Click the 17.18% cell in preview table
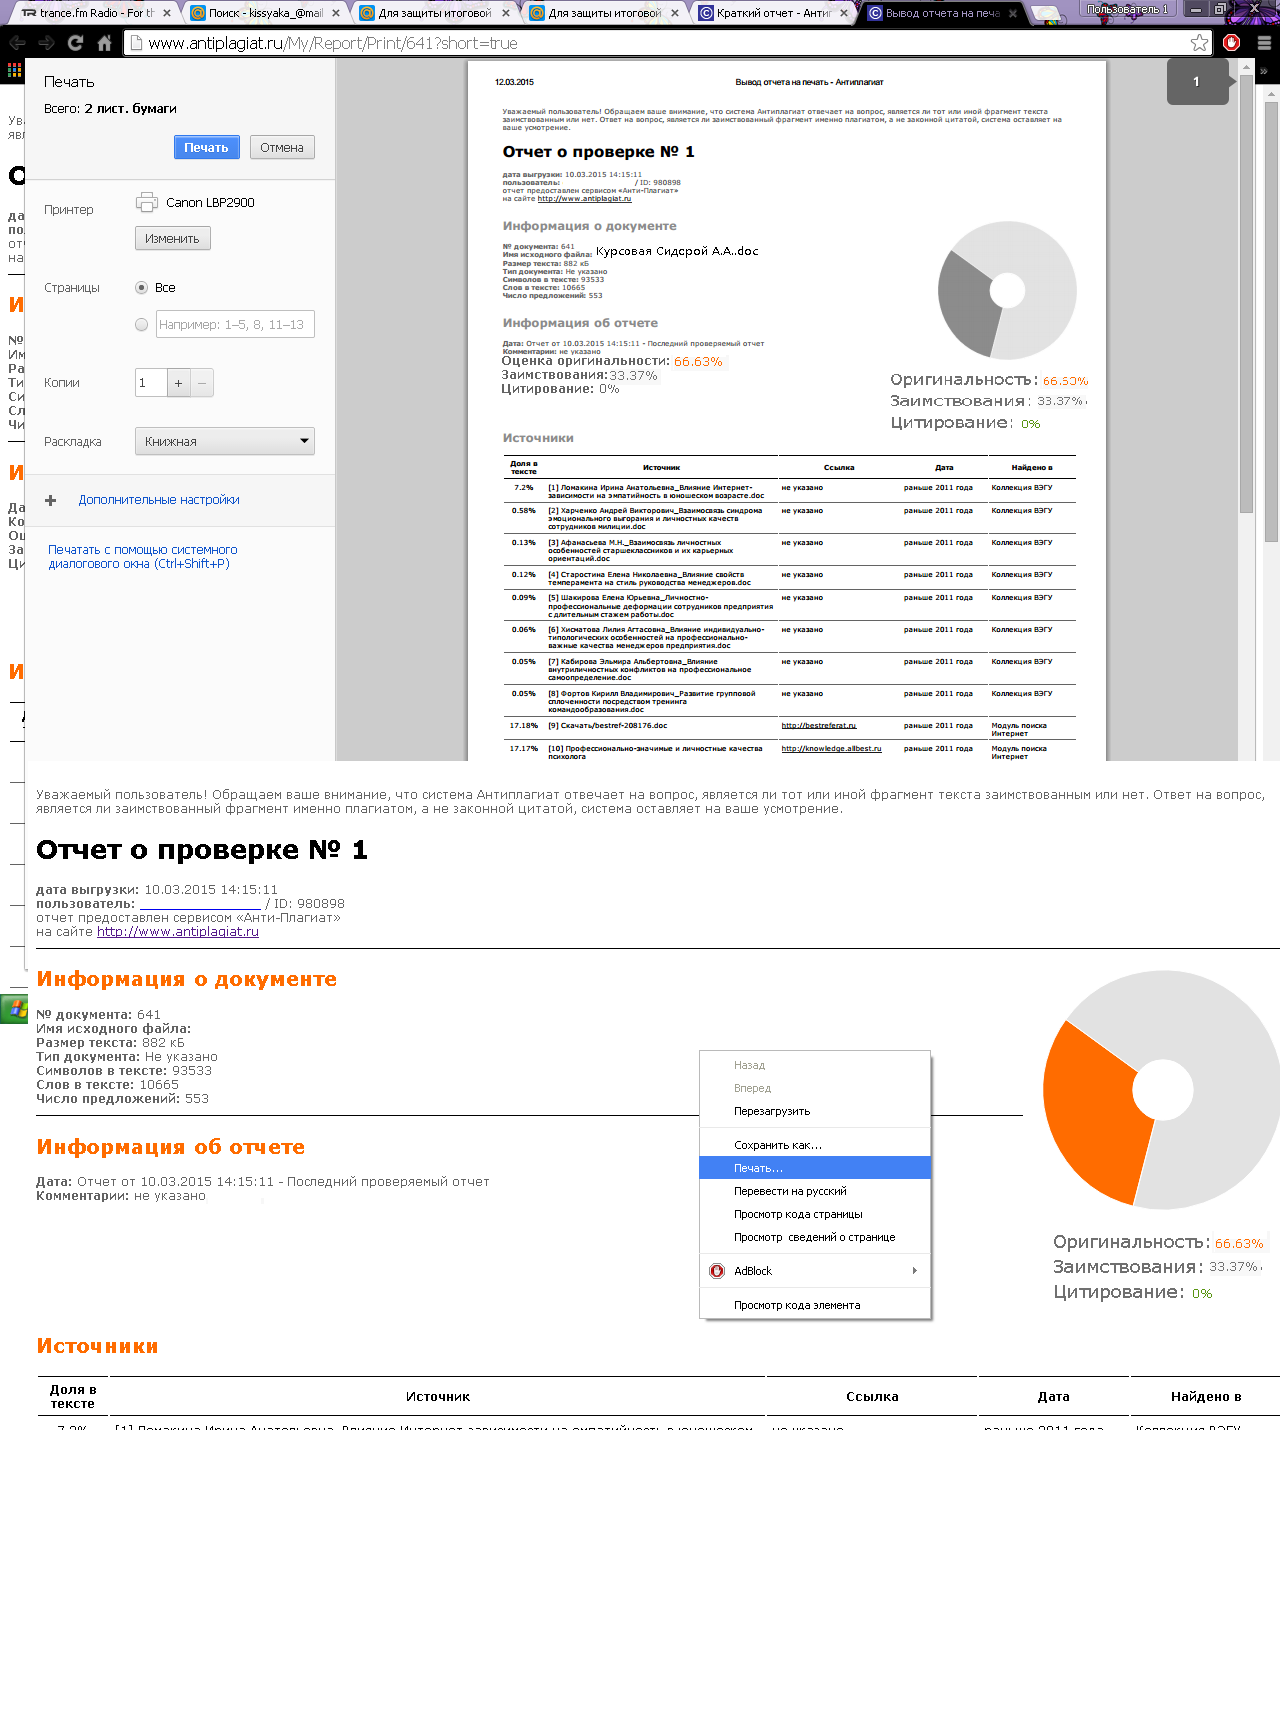The image size is (1280, 1717). 524,726
